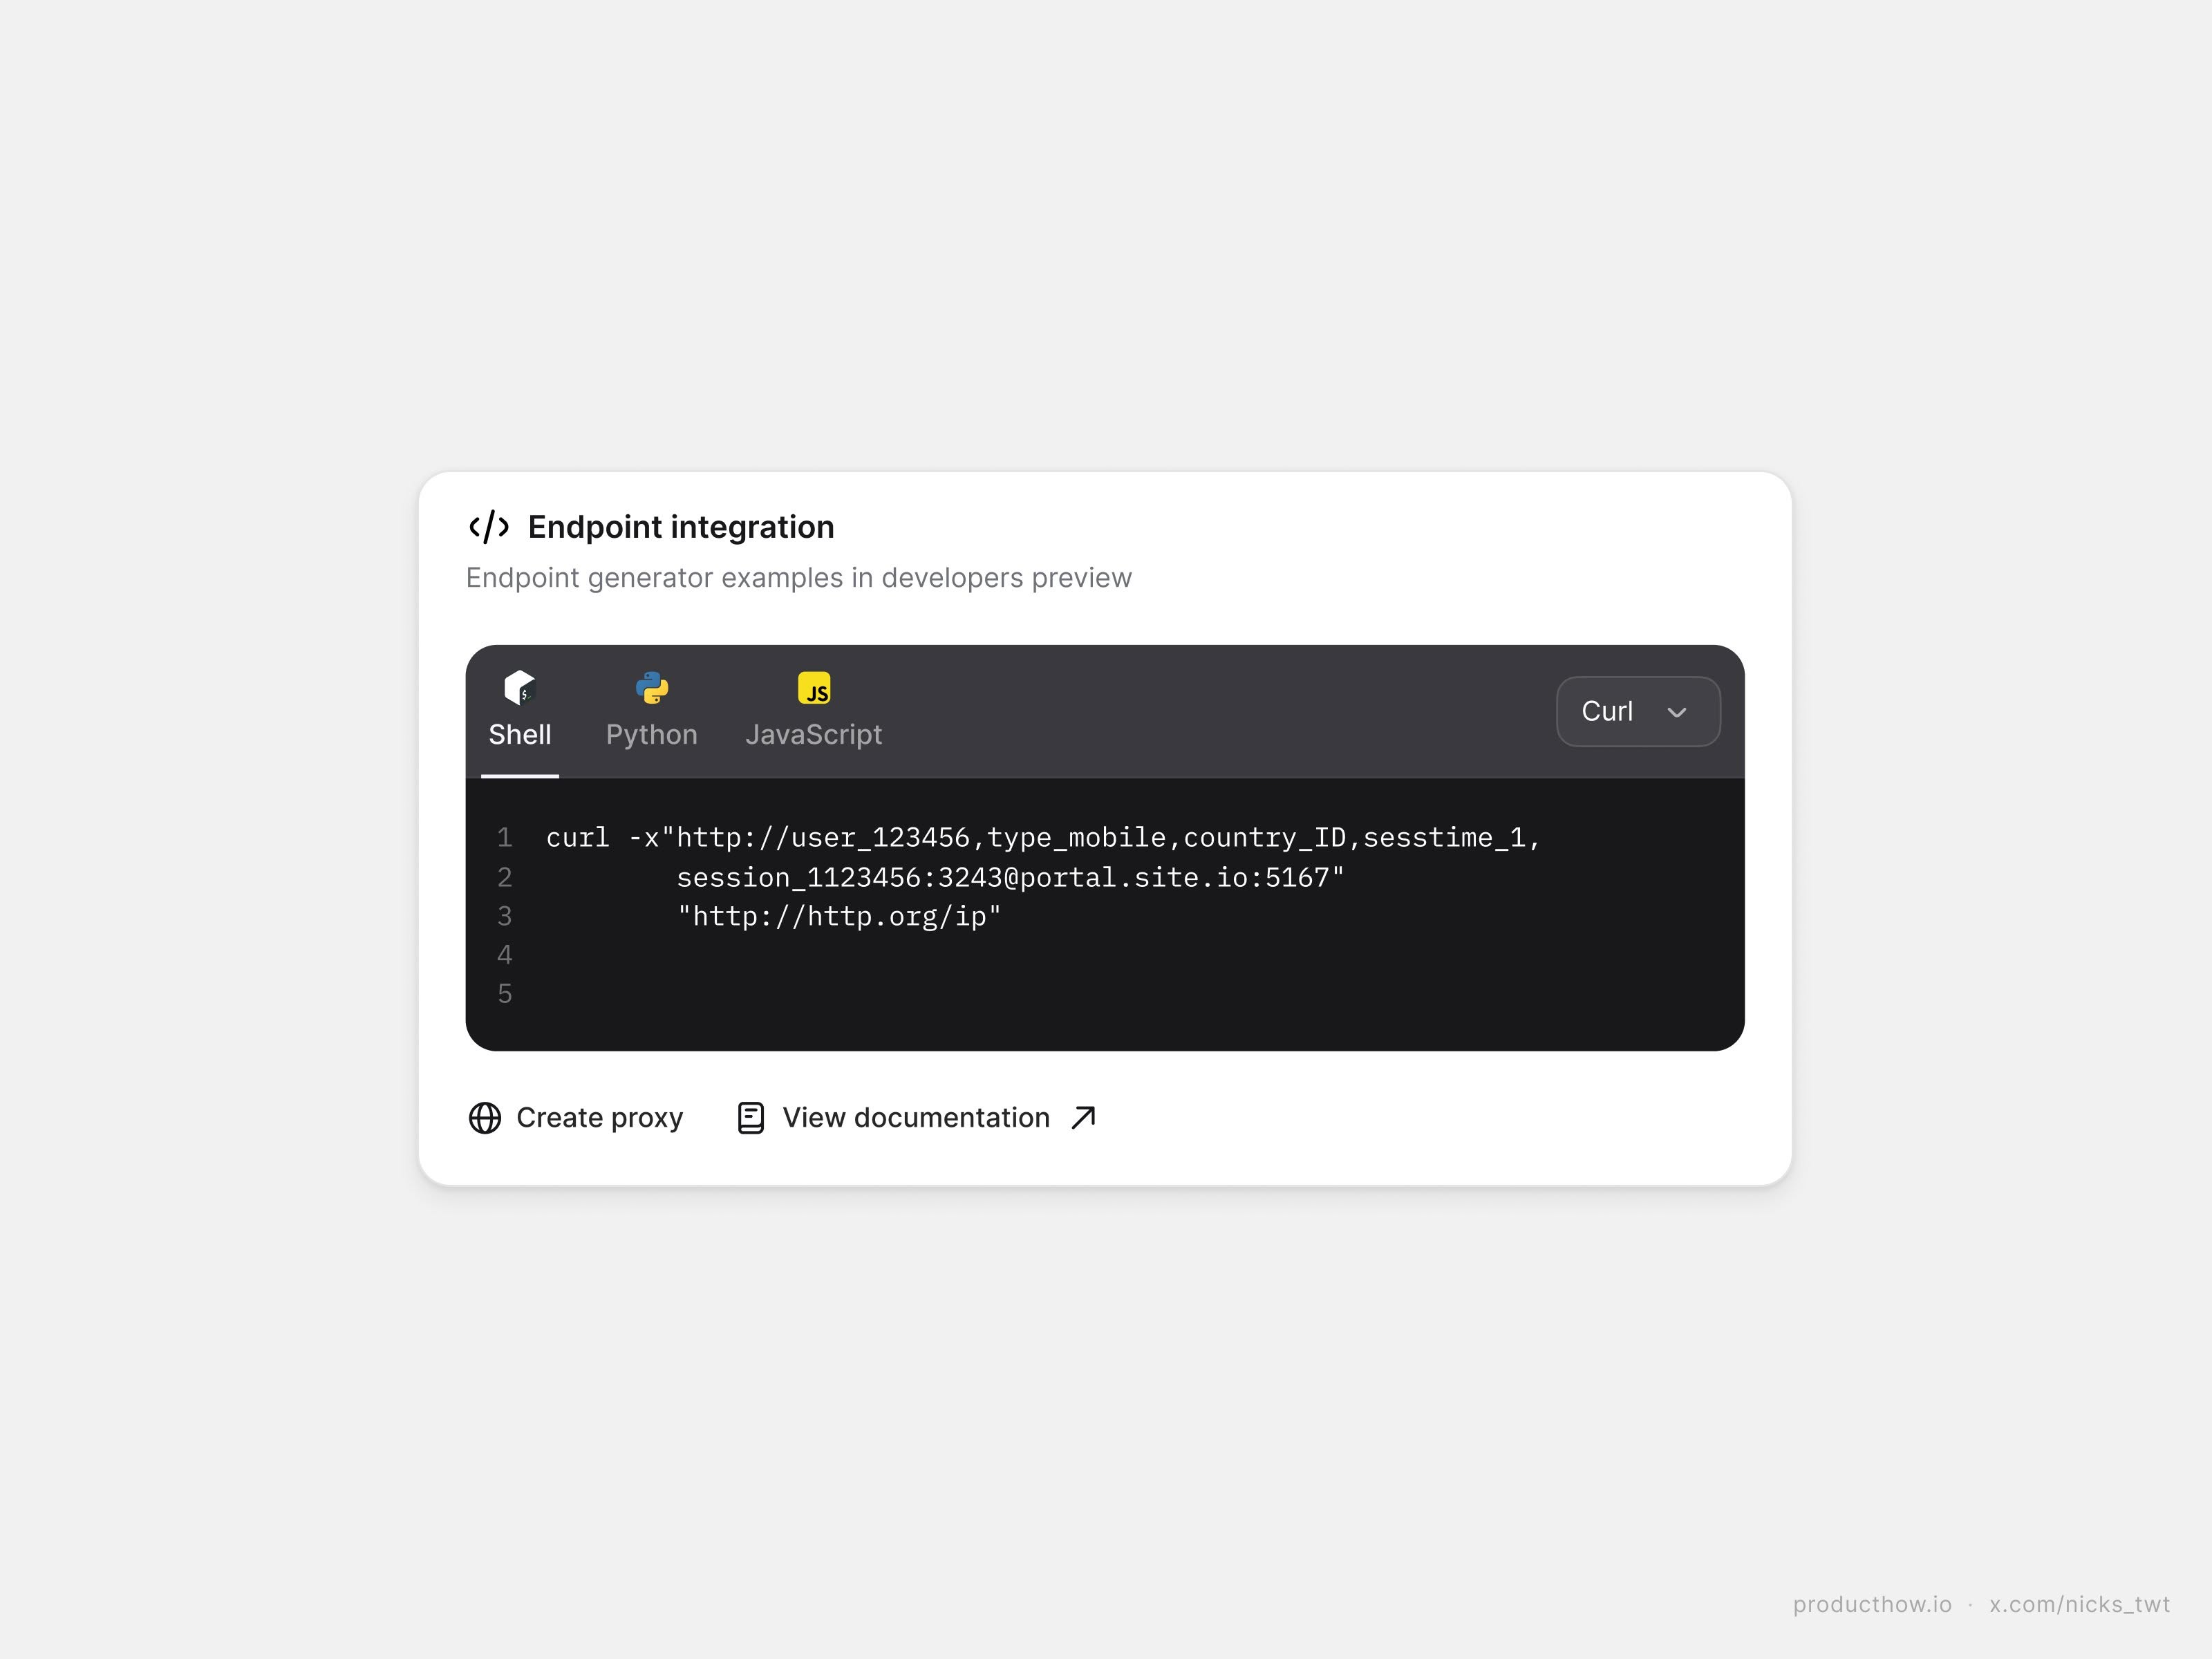The height and width of the screenshot is (1659, 2212).
Task: Click the Shell terminal cube icon
Action: coord(520,688)
